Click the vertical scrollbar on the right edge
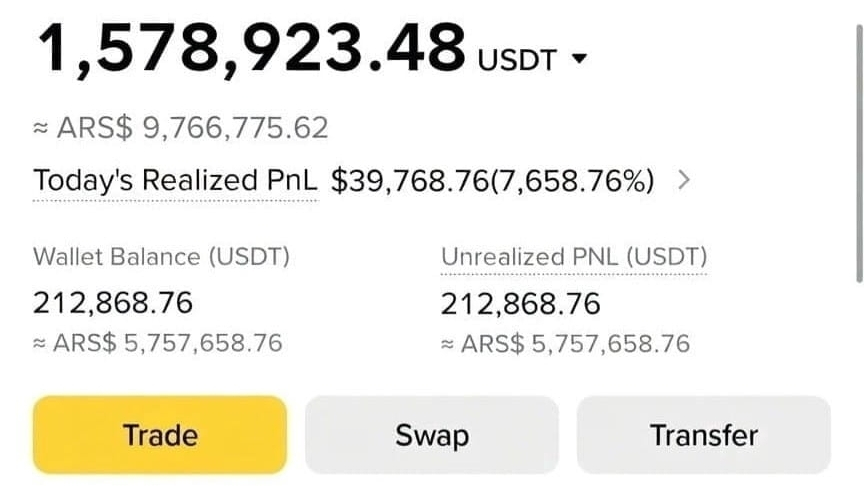Screen dimensions: 864x486 click(857, 150)
